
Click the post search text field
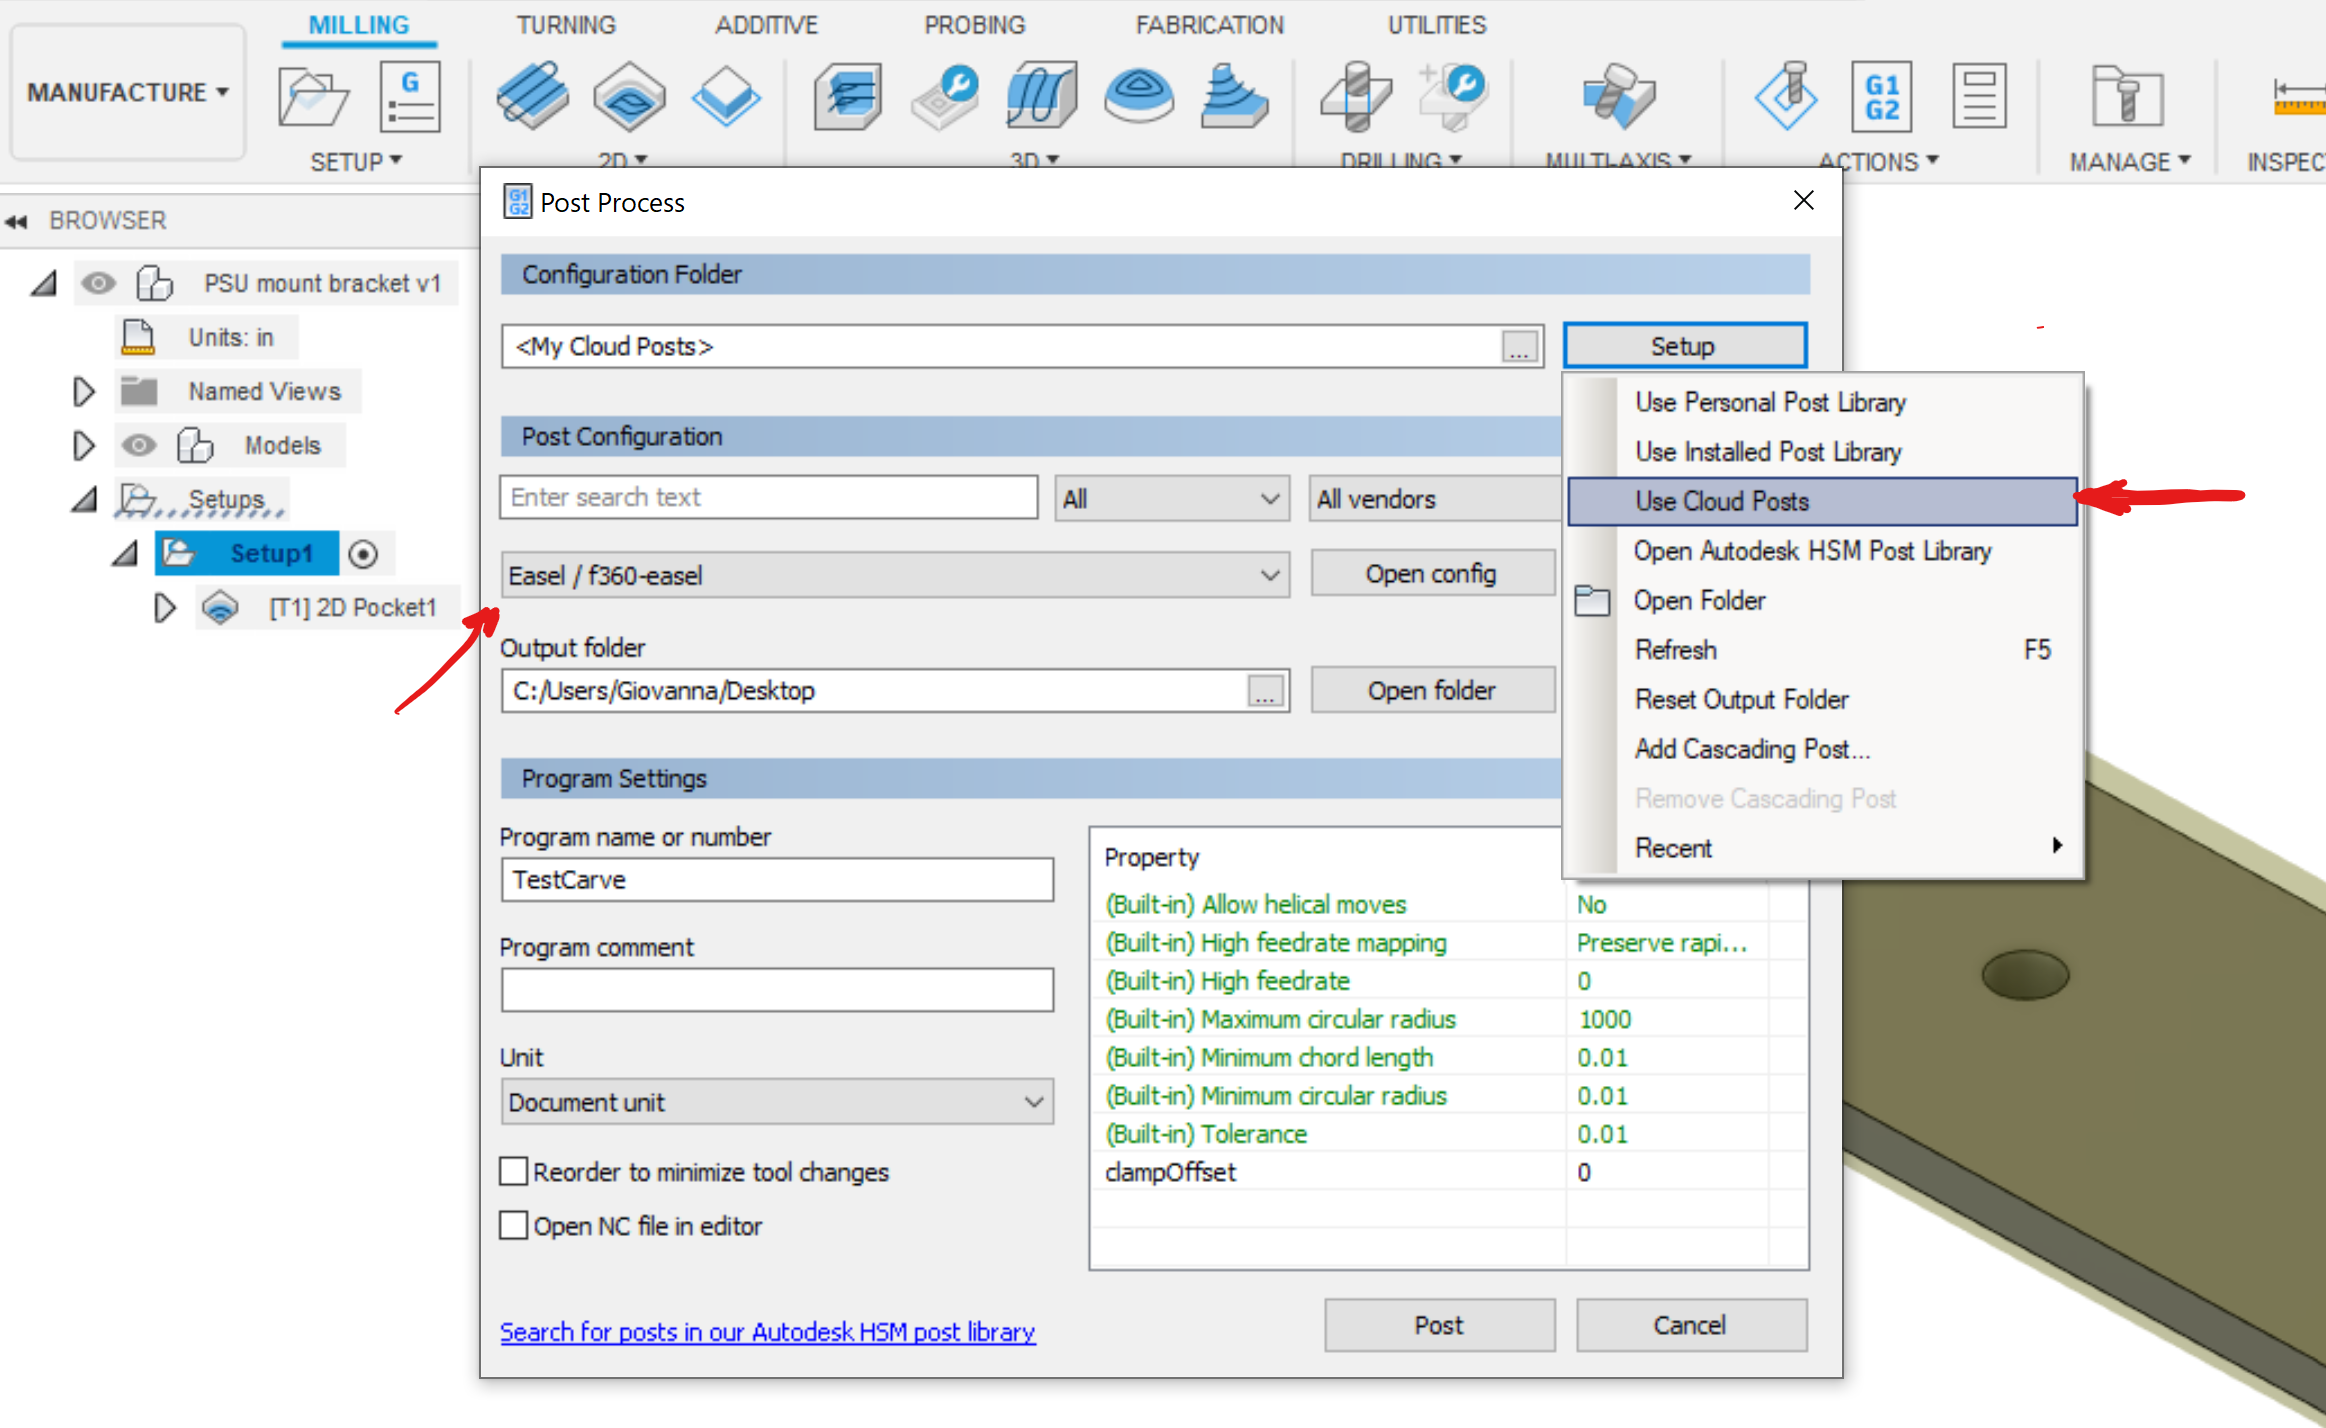point(768,497)
